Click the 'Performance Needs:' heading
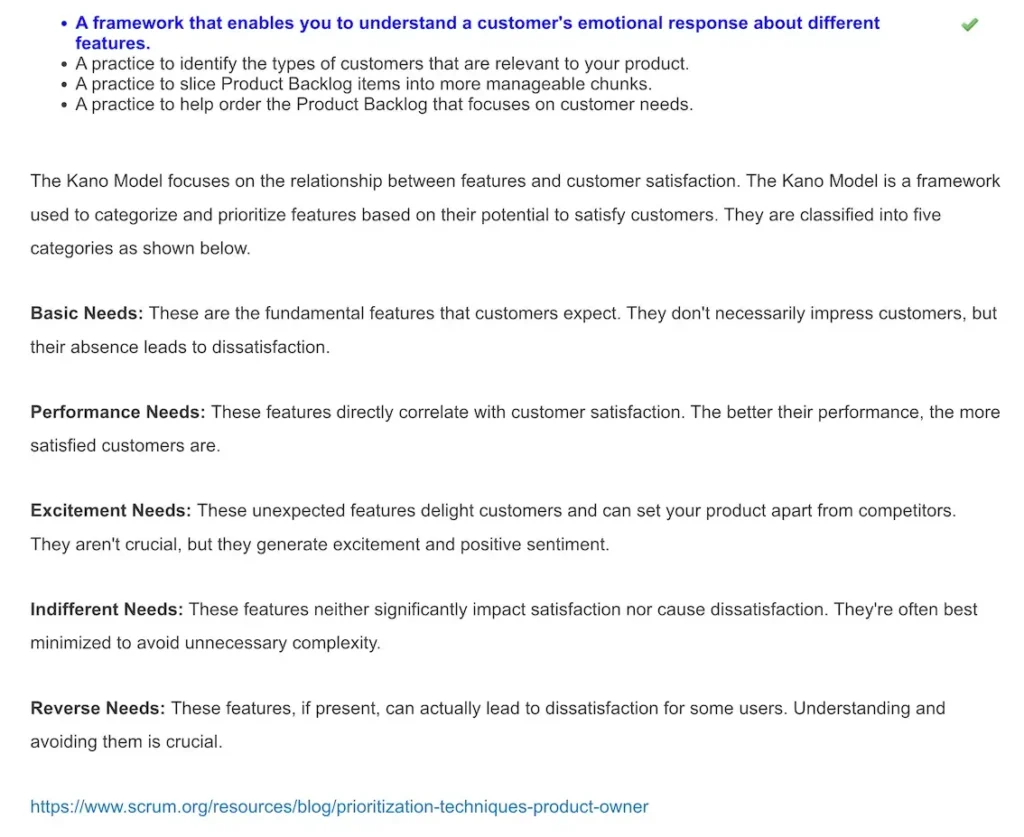 click(x=118, y=412)
